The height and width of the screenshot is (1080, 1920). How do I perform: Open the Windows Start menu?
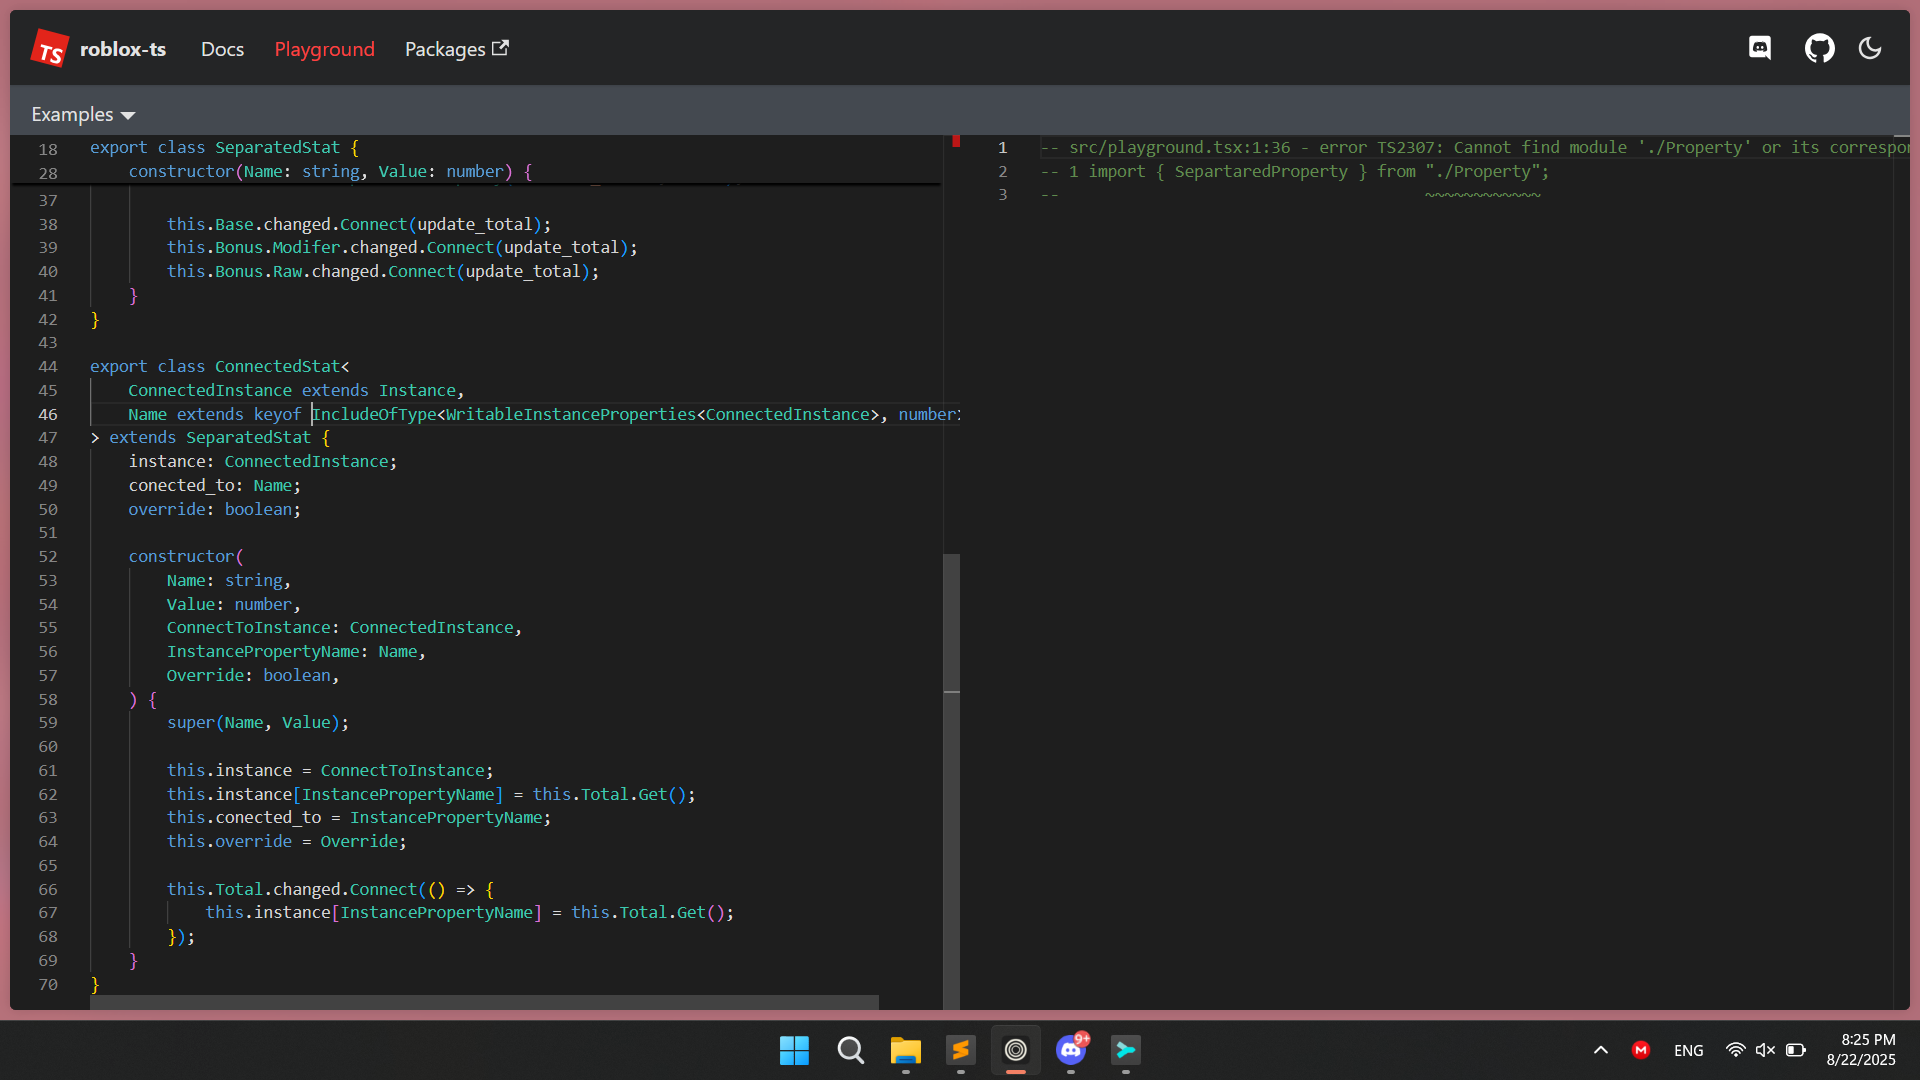(x=794, y=1050)
